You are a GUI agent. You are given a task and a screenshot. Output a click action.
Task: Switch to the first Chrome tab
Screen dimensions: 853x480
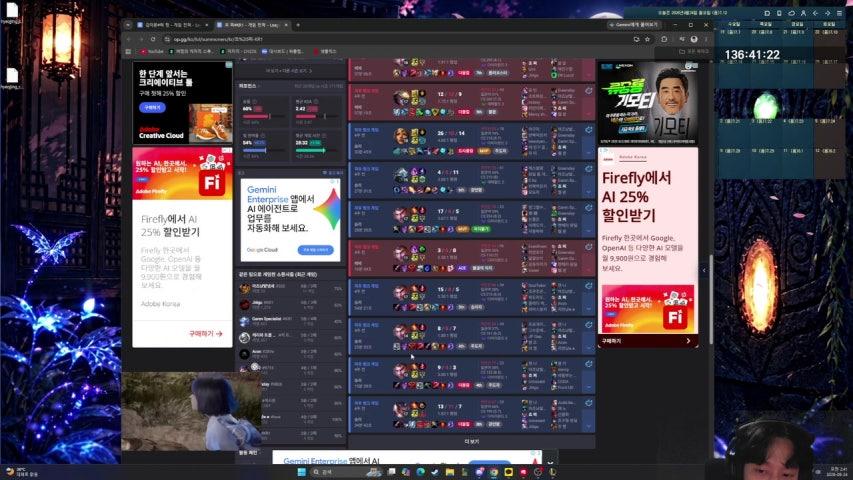170,25
